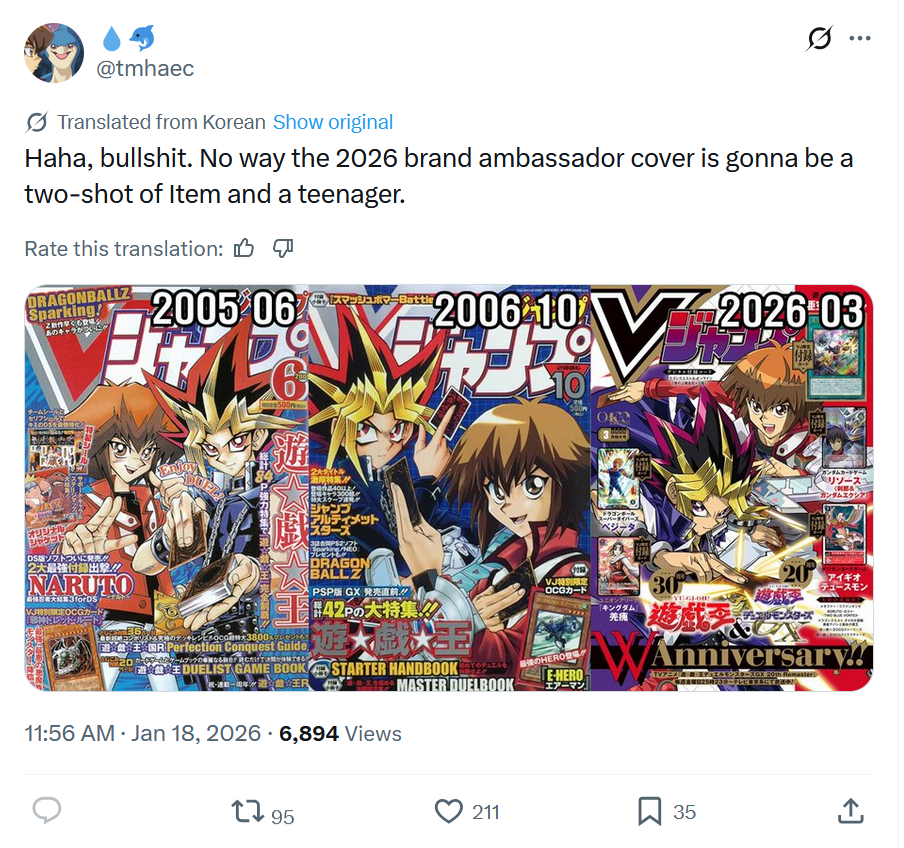Click the tweet timestamp Jan 18, 2026
904x848 pixels.
pos(142,734)
